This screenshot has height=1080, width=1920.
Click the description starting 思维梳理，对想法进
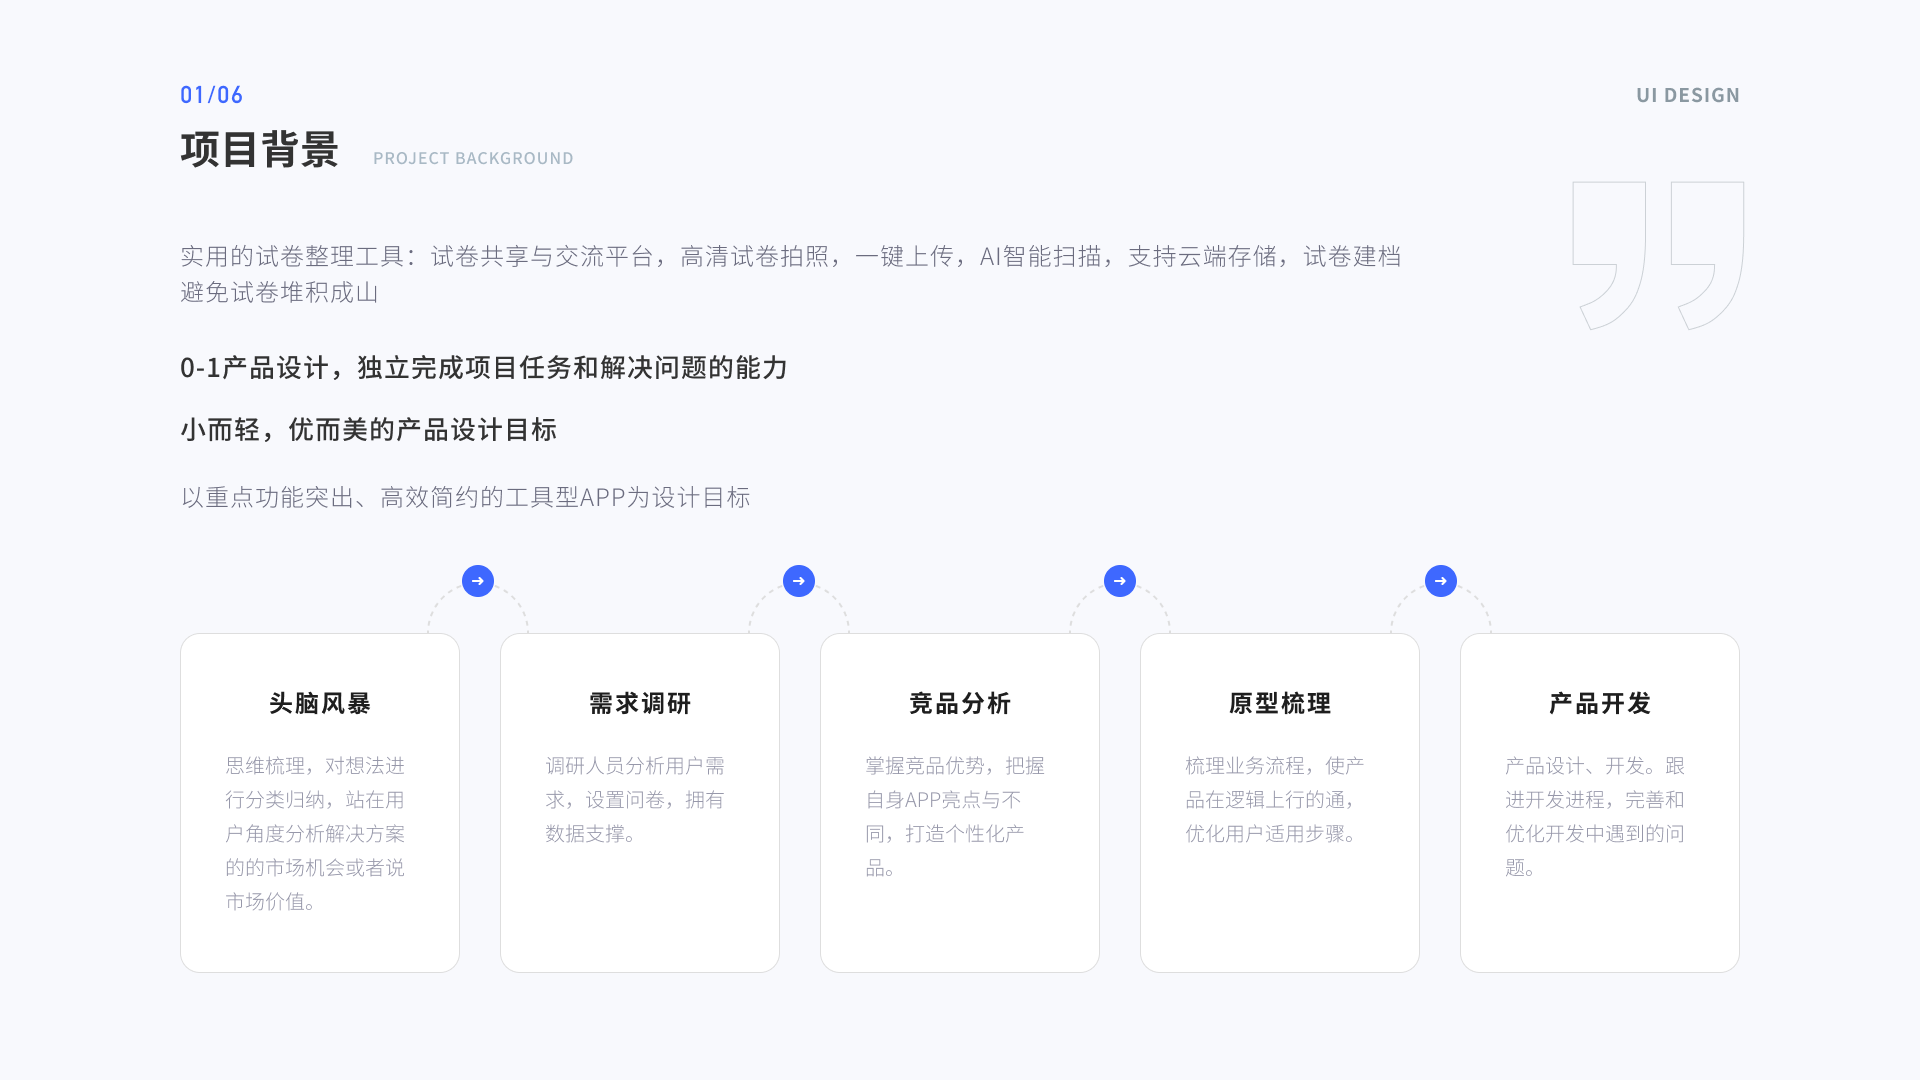click(x=315, y=833)
